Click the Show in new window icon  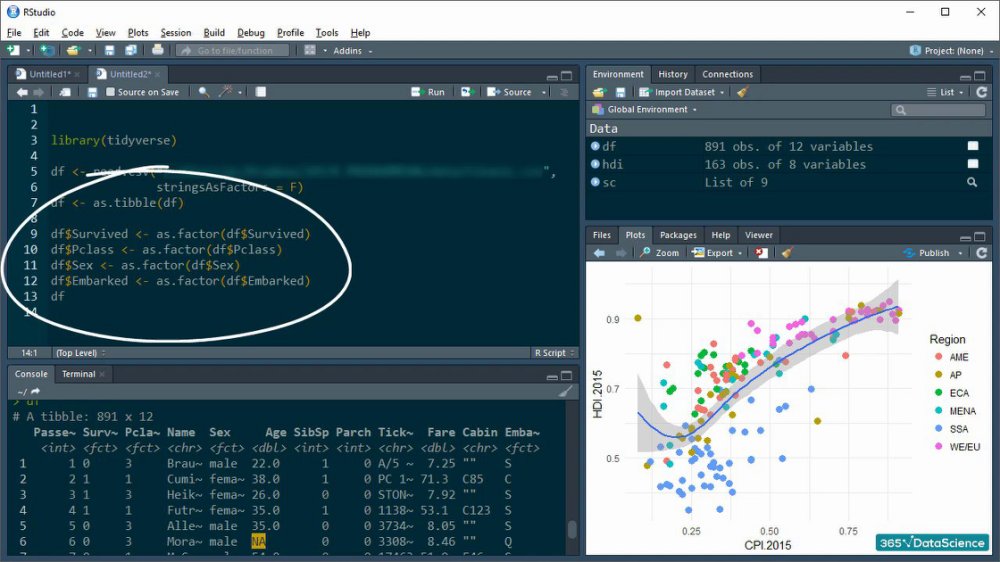click(x=65, y=92)
